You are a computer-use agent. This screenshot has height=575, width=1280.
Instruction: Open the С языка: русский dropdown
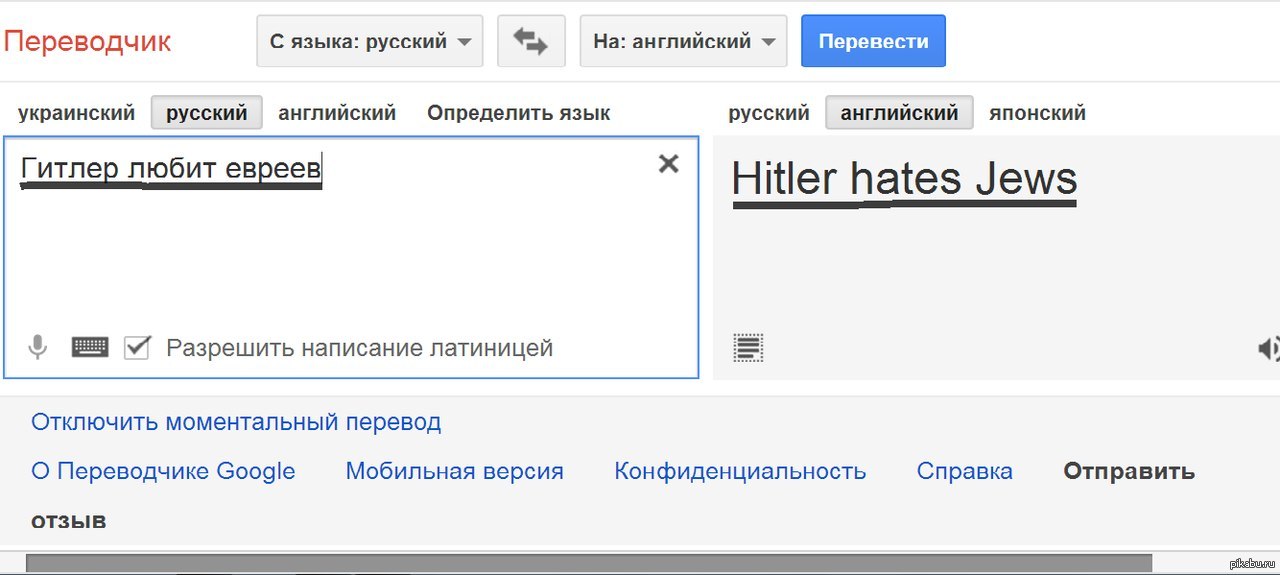(x=370, y=41)
